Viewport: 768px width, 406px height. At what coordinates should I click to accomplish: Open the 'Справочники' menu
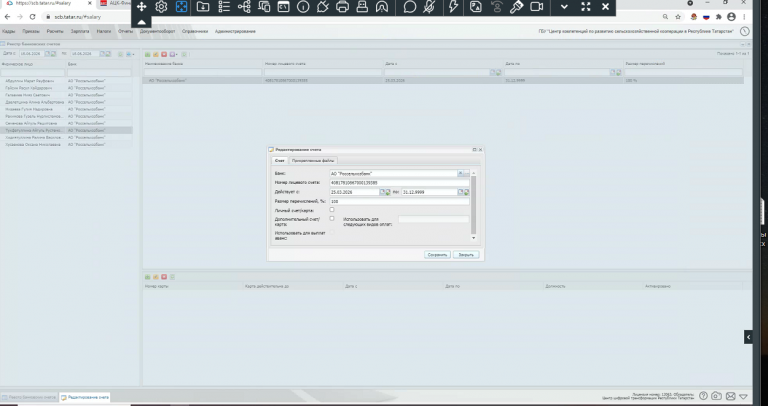195,31
